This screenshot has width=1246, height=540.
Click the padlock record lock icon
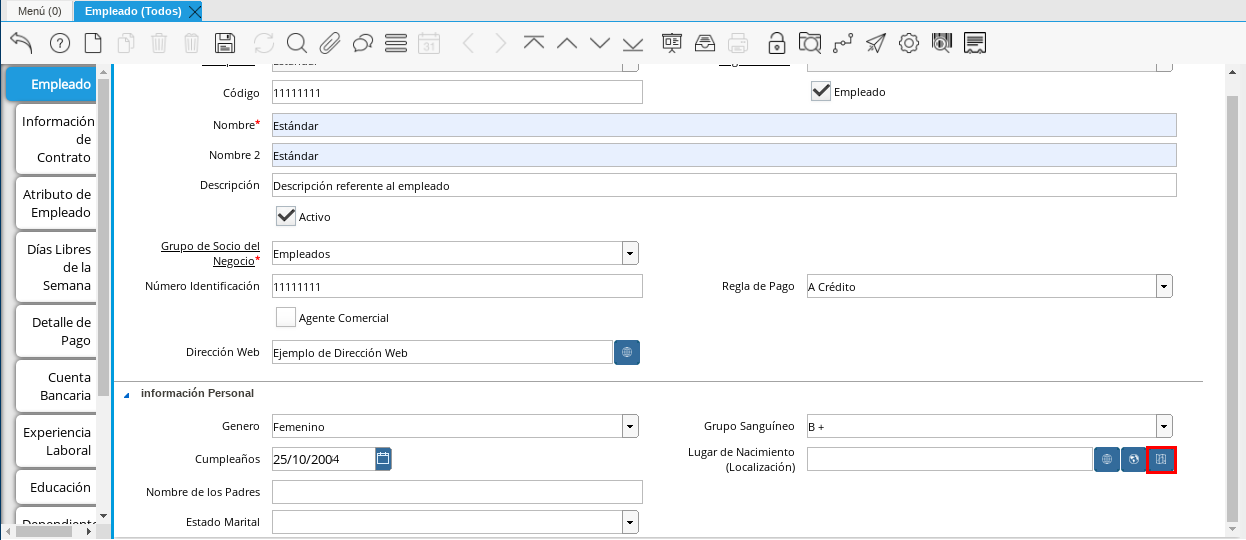776,43
